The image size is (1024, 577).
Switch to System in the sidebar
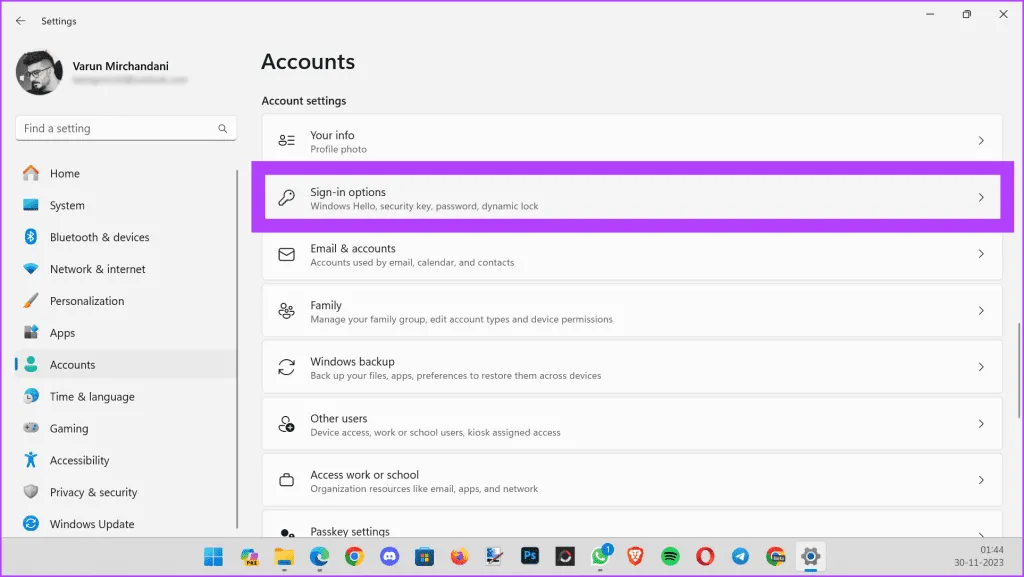click(x=67, y=205)
